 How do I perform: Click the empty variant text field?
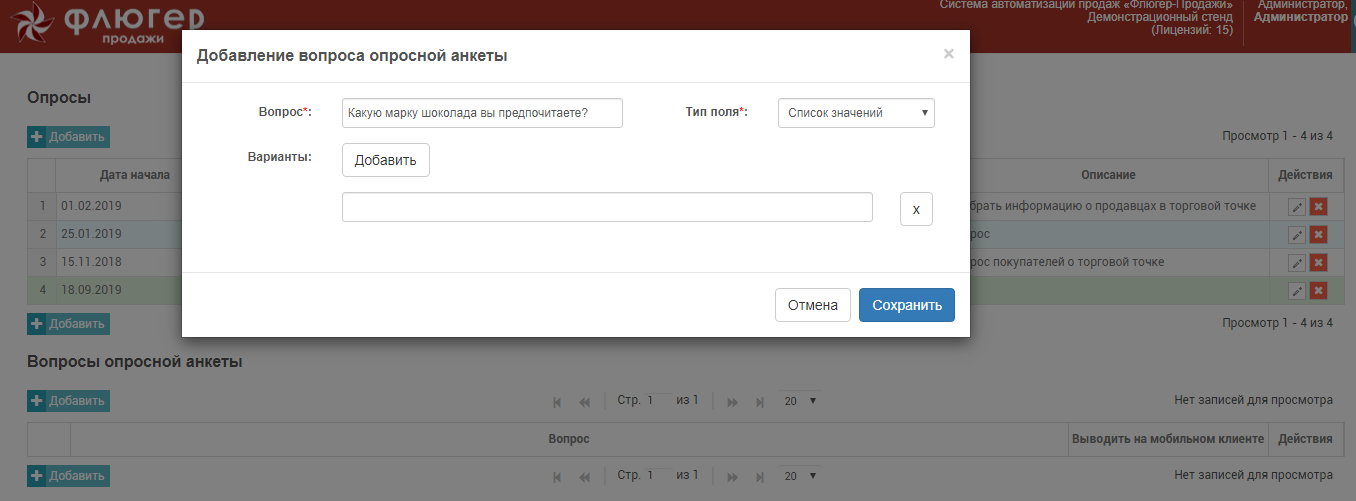click(607, 207)
